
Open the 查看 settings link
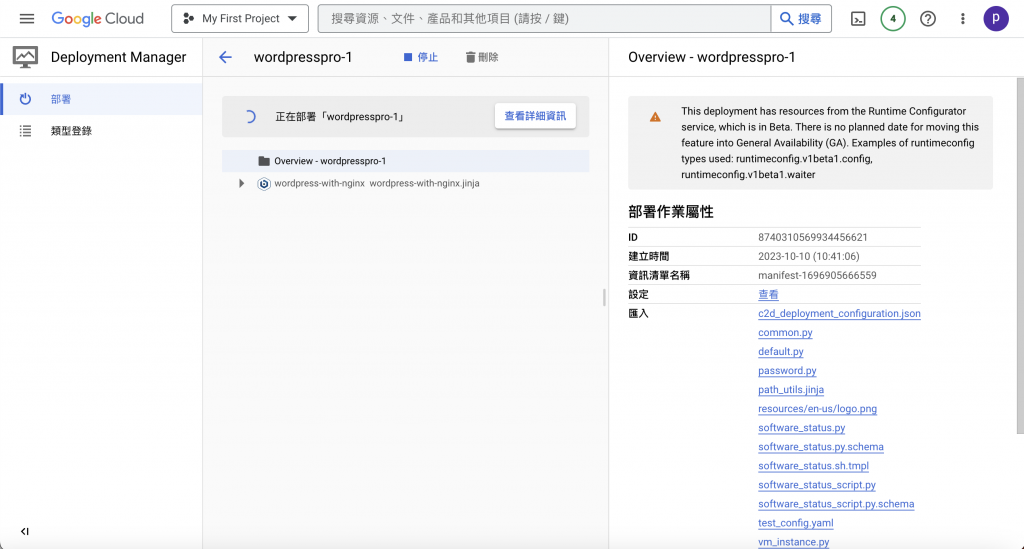[768, 294]
